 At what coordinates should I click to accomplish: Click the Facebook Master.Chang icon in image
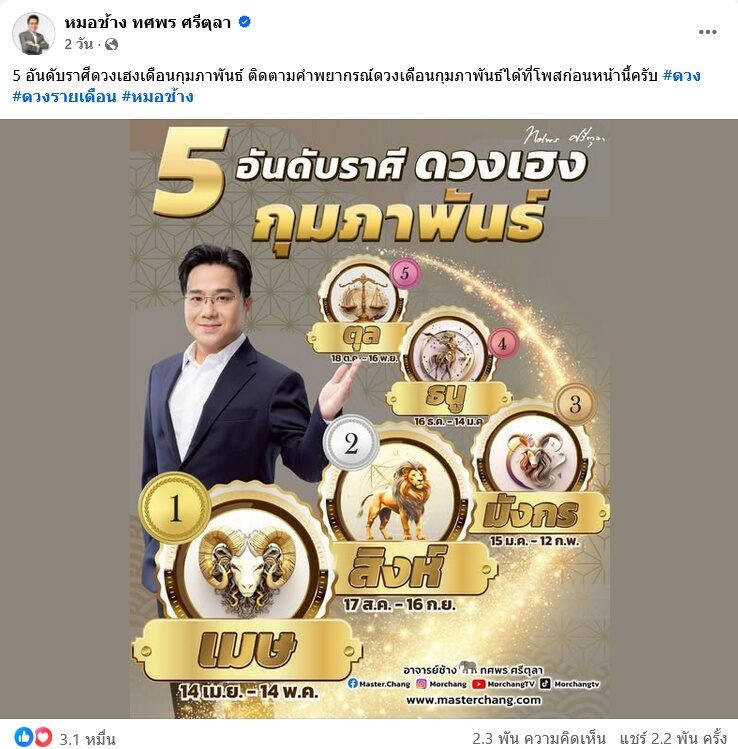[x=353, y=684]
